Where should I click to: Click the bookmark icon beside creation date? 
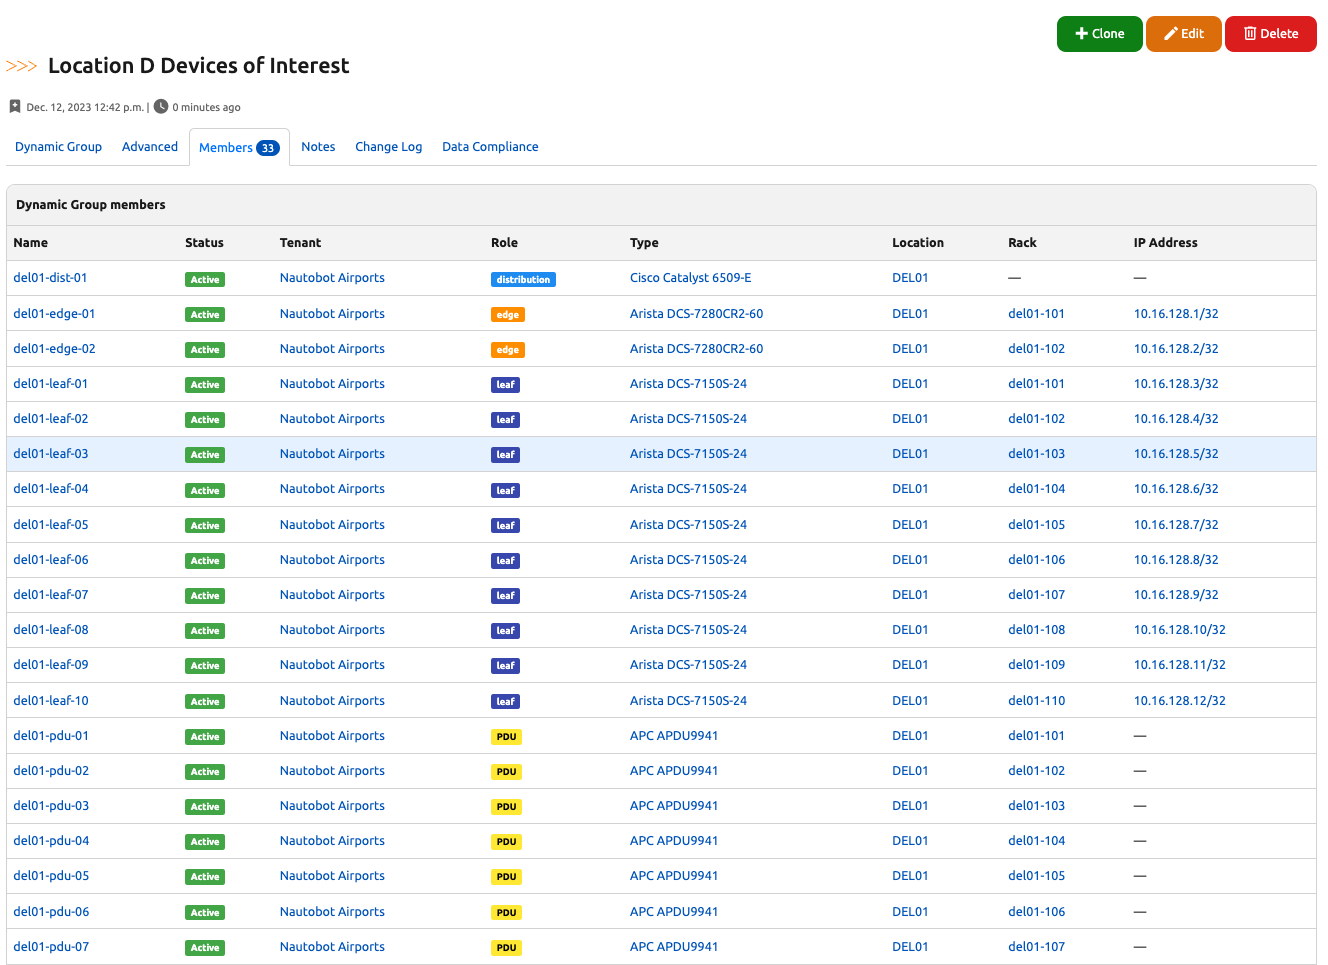pos(15,106)
